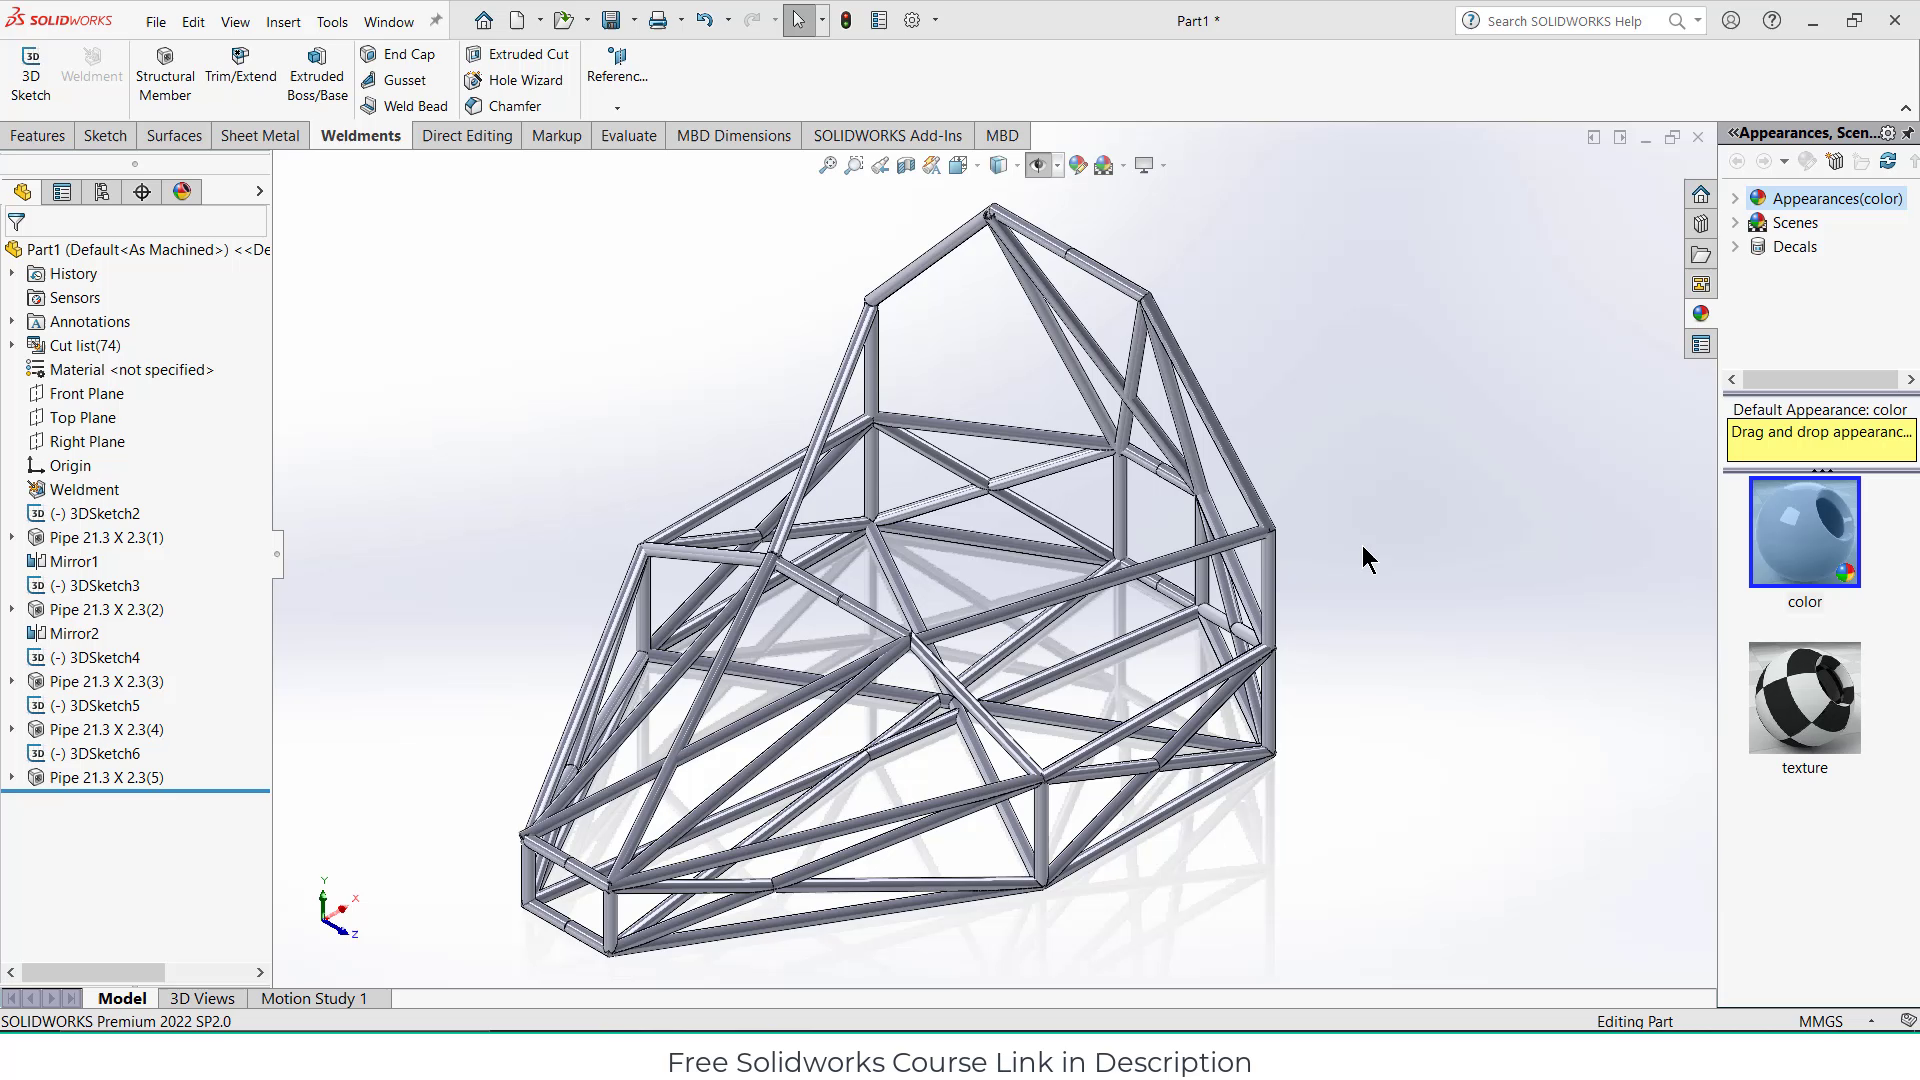
Task: Select the blue color appearance swatch
Action: click(1804, 532)
